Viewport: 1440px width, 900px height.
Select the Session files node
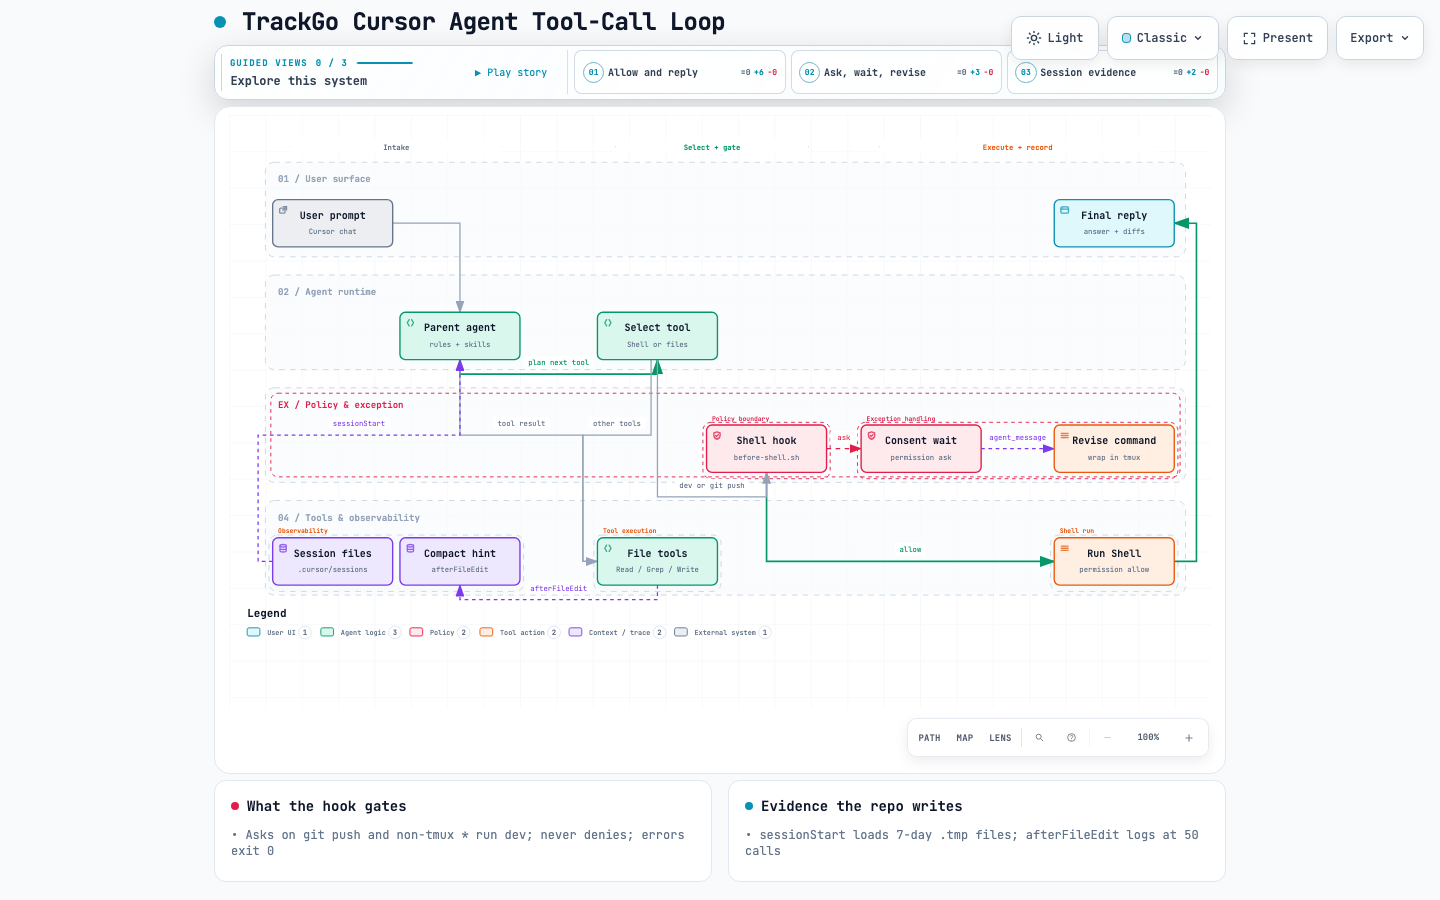click(x=333, y=561)
